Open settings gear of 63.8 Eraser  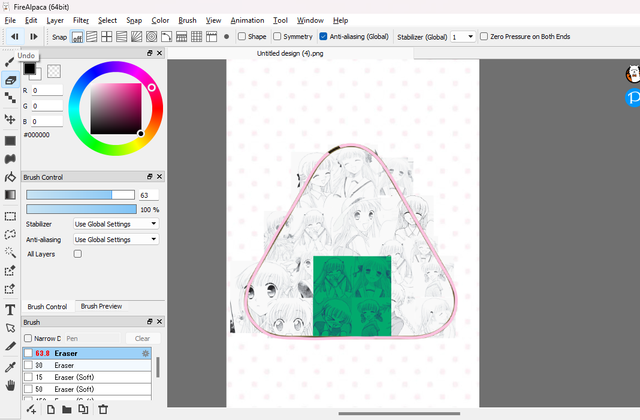145,353
